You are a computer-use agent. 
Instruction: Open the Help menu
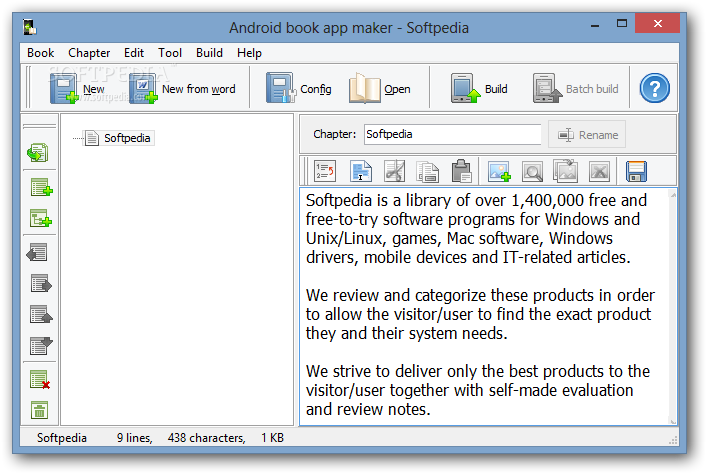point(249,53)
